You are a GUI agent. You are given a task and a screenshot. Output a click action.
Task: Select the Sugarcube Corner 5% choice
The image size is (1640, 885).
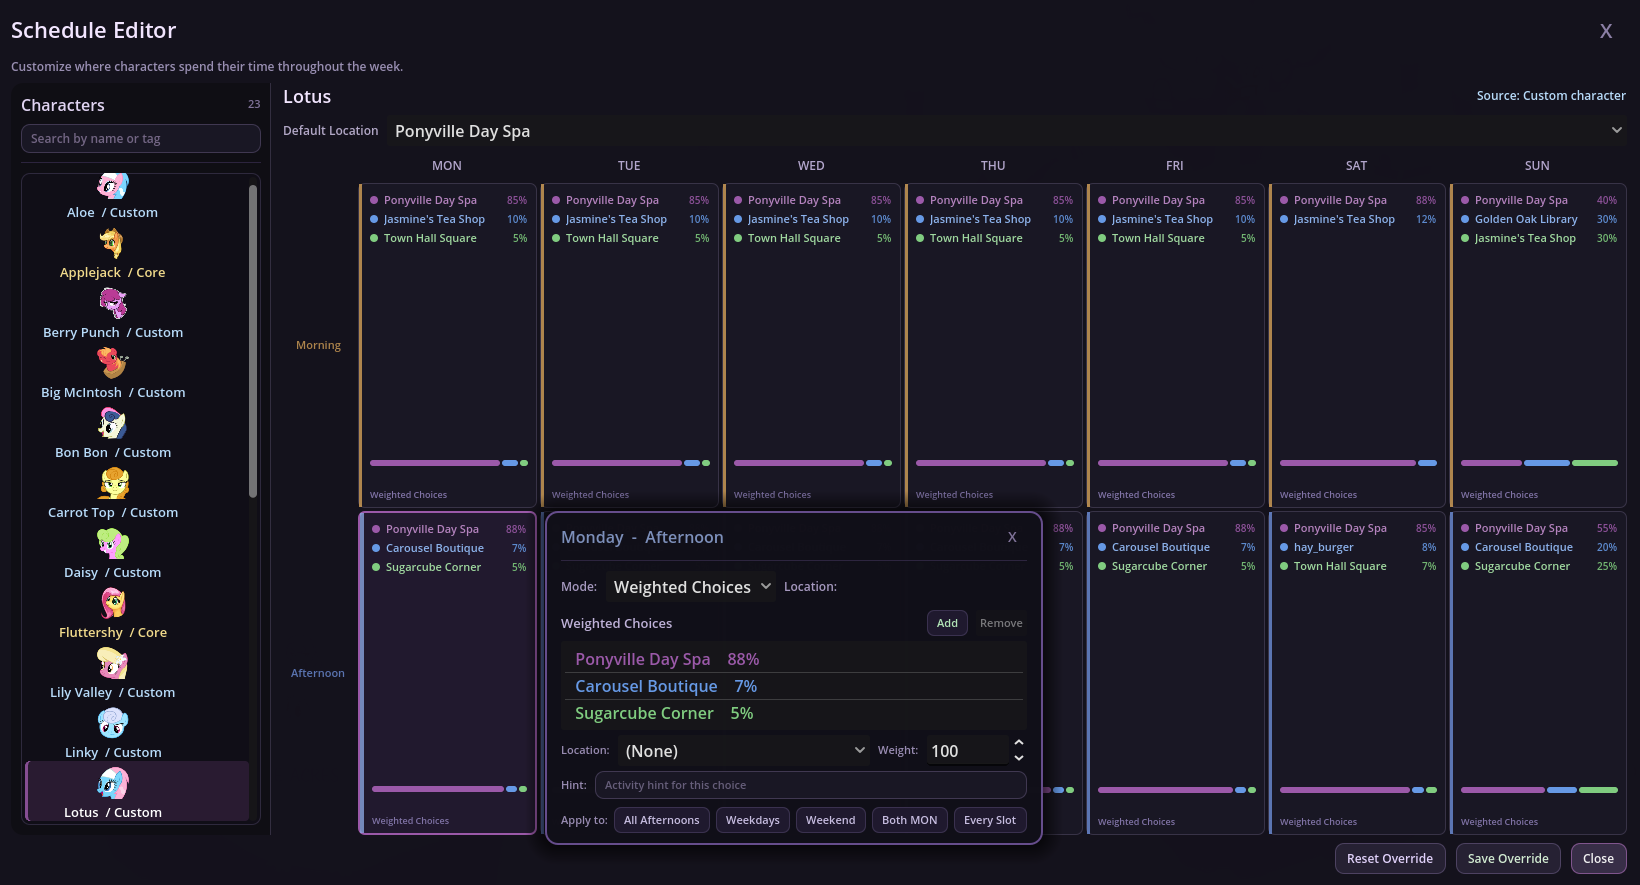tap(794, 713)
